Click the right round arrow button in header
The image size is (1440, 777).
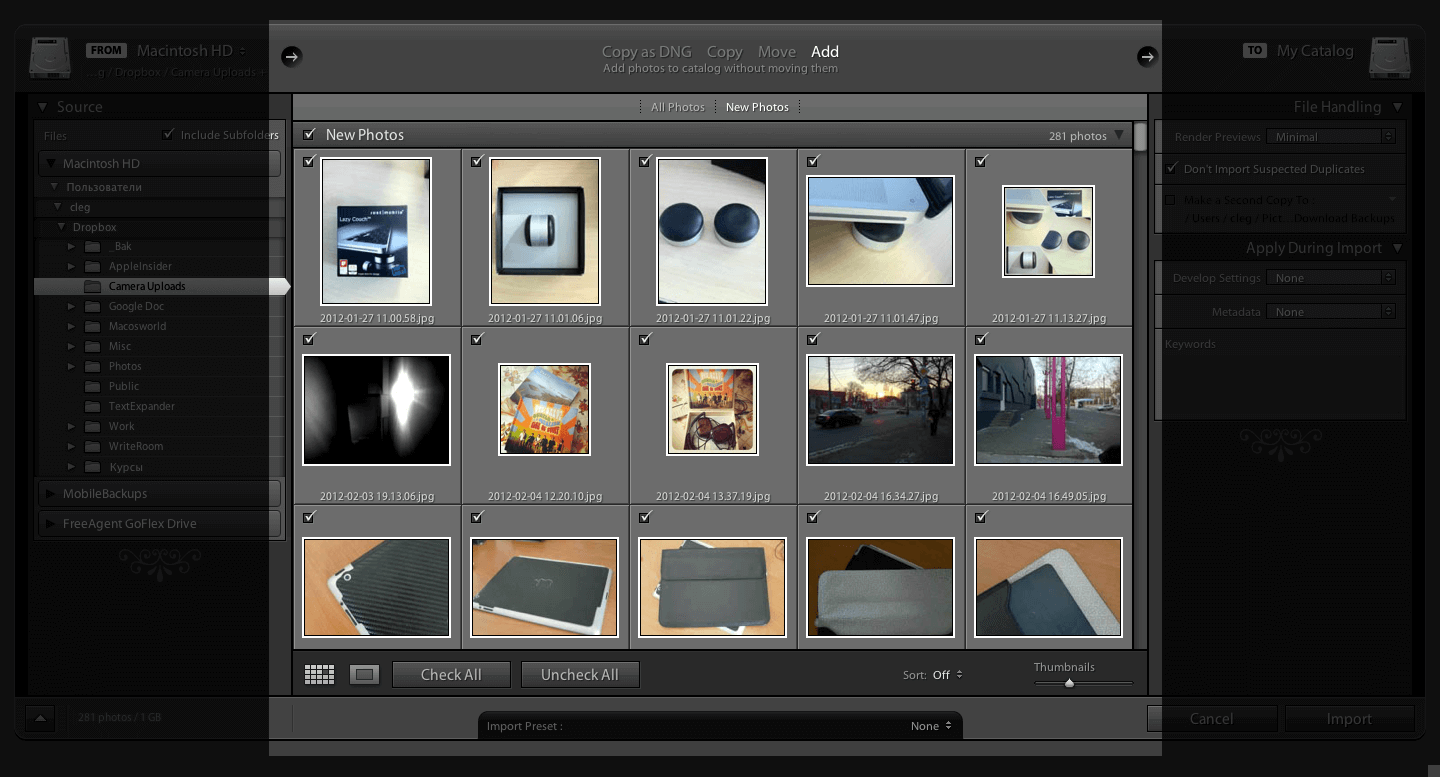1147,56
